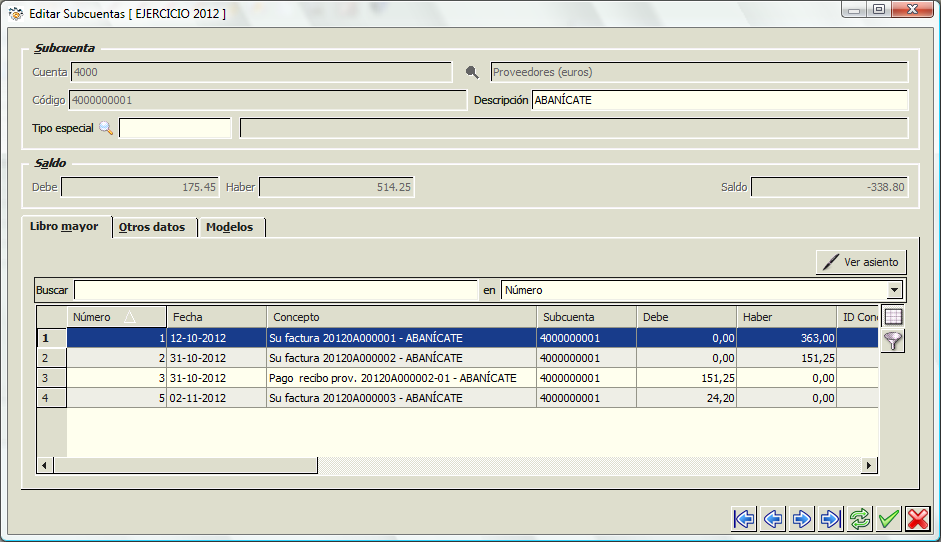The width and height of the screenshot is (941, 542).
Task: Open the Tipo especial lookup magnifier
Action: point(106,128)
